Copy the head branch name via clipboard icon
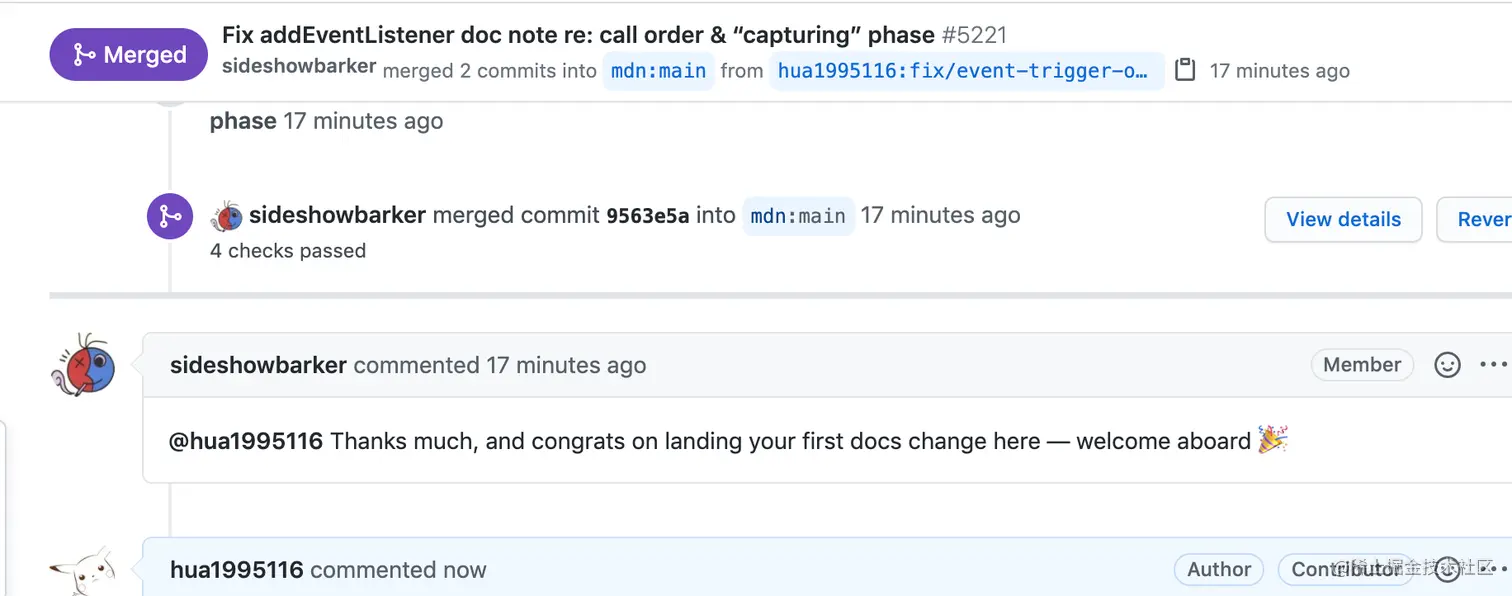 [1185, 70]
